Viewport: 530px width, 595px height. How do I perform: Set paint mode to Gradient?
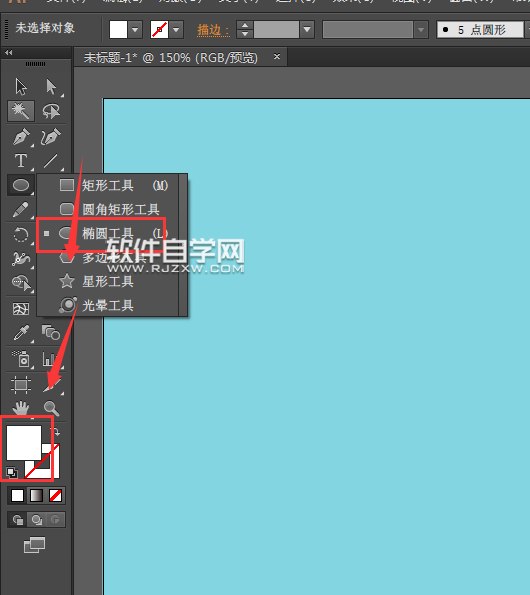click(x=36, y=496)
